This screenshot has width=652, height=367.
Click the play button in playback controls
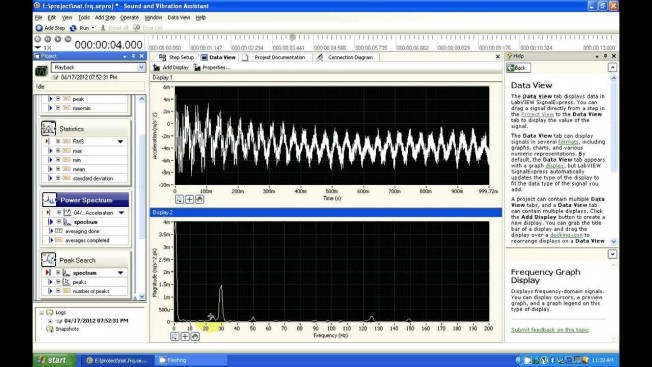tap(58, 39)
